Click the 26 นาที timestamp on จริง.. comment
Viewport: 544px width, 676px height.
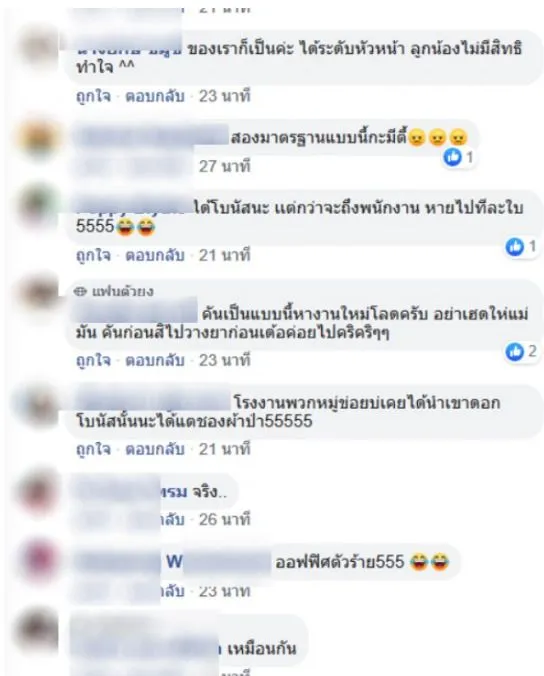[x=225, y=520]
